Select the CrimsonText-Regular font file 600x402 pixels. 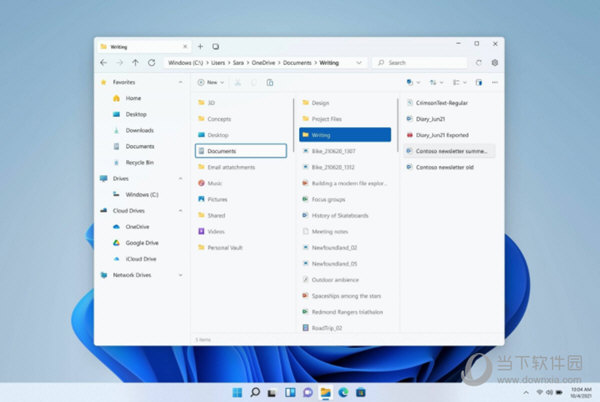point(449,103)
